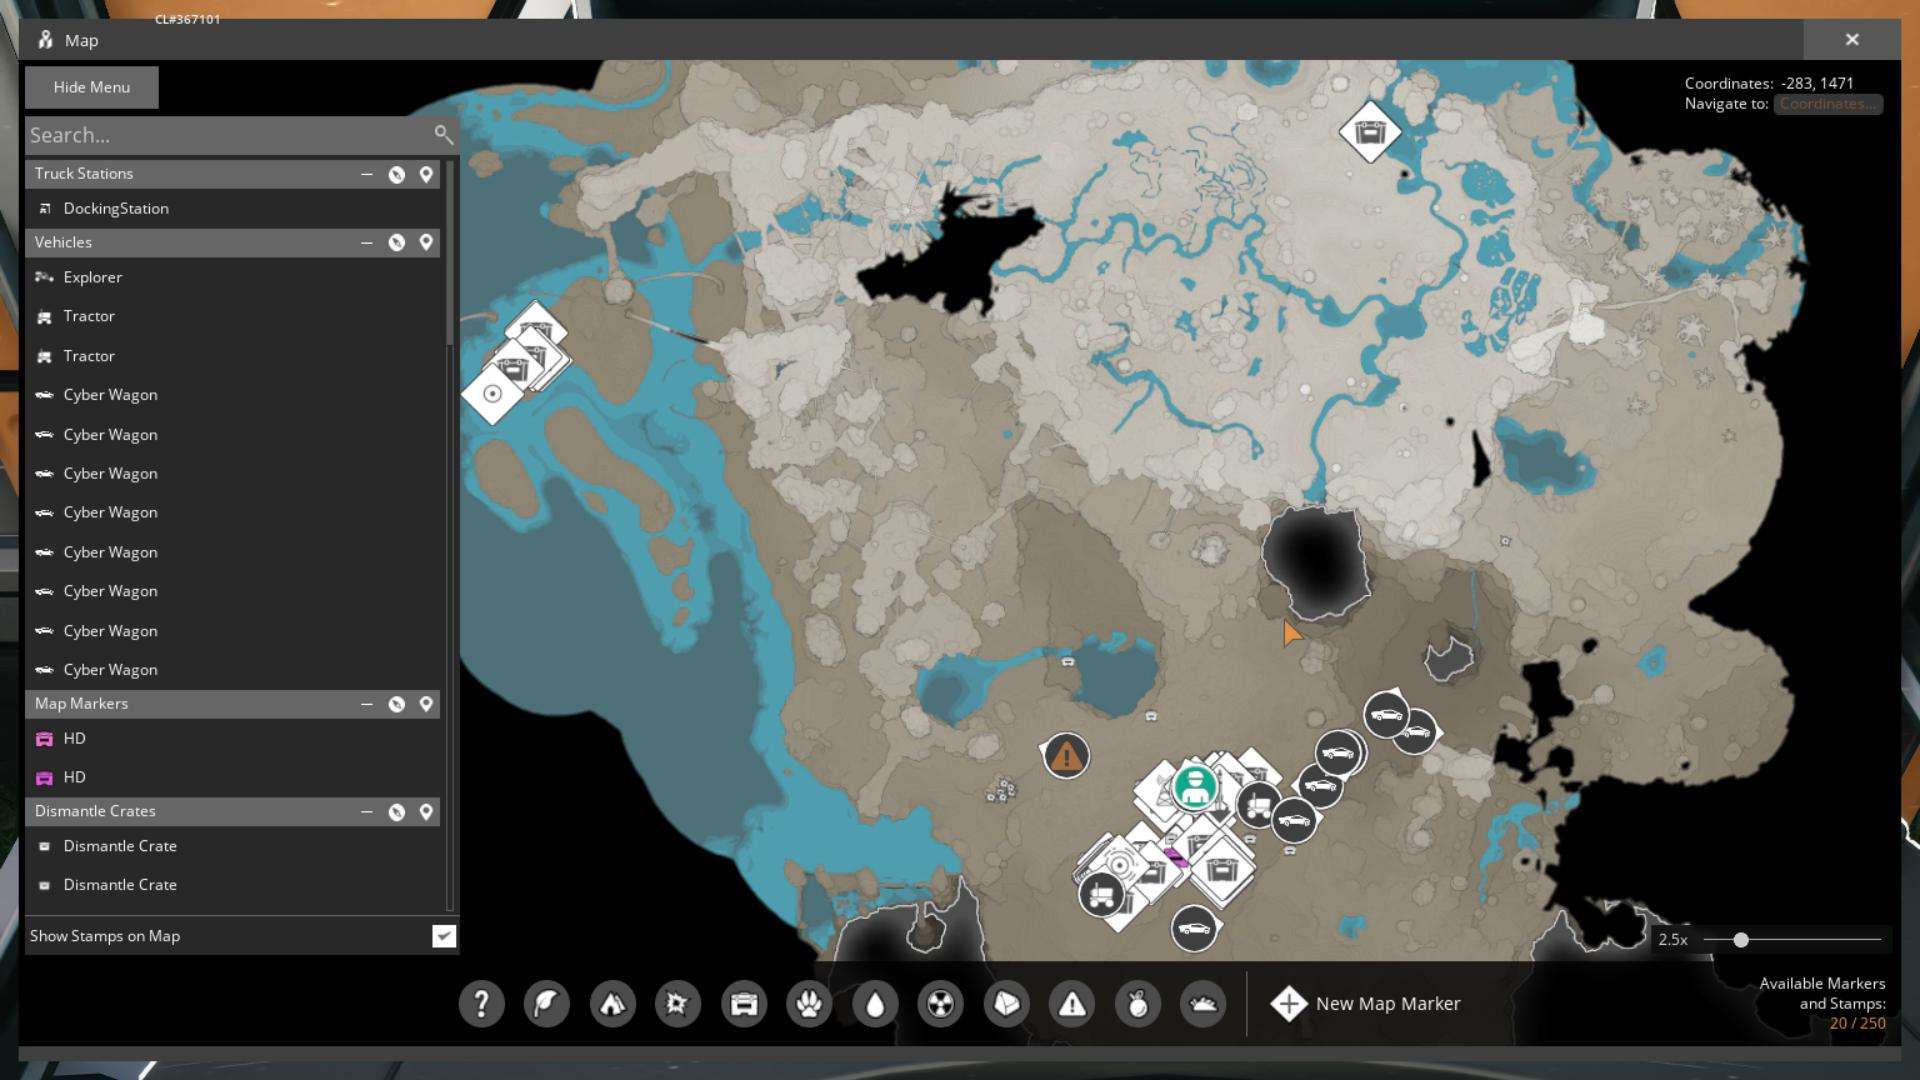
Task: Click the zoom slider handle
Action: pos(1741,940)
